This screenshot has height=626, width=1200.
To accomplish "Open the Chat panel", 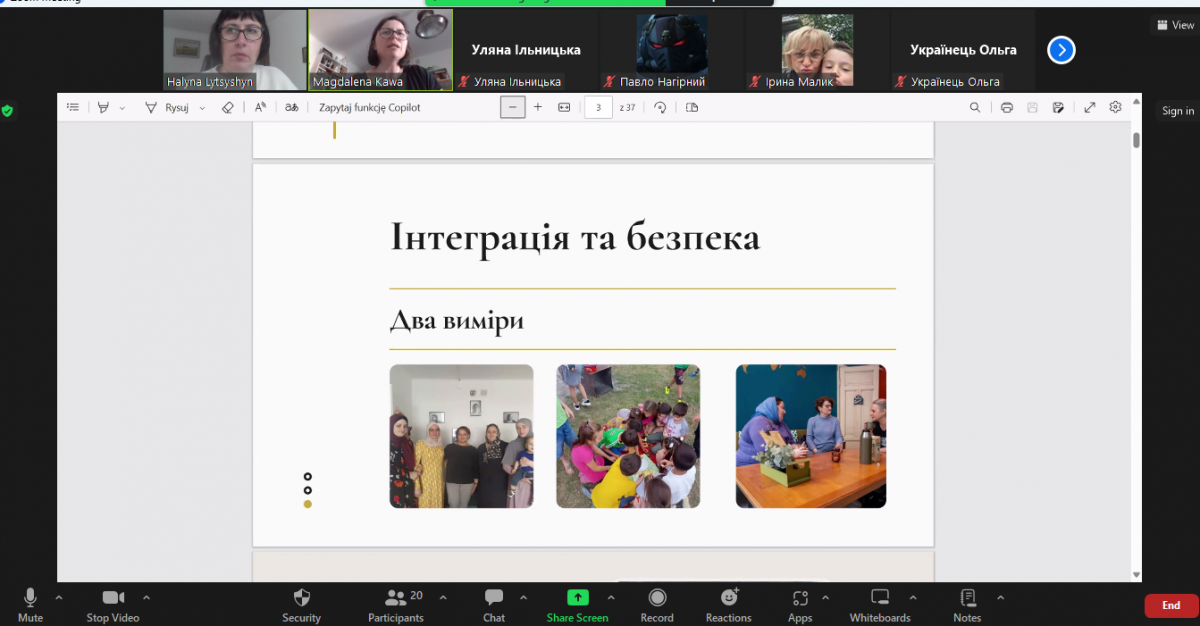I will tap(494, 604).
